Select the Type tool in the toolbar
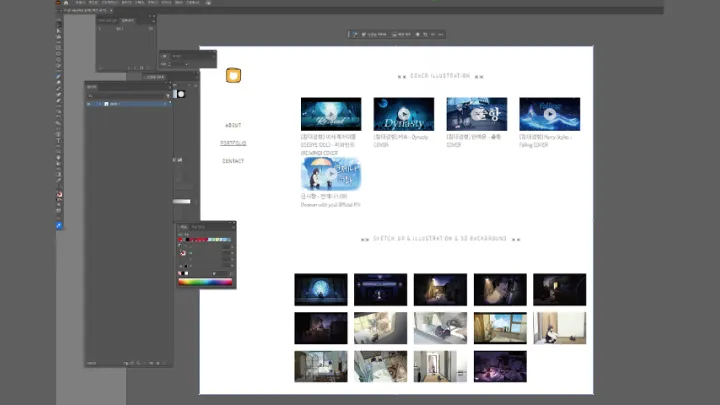Image resolution: width=720 pixels, height=405 pixels. tap(58, 141)
